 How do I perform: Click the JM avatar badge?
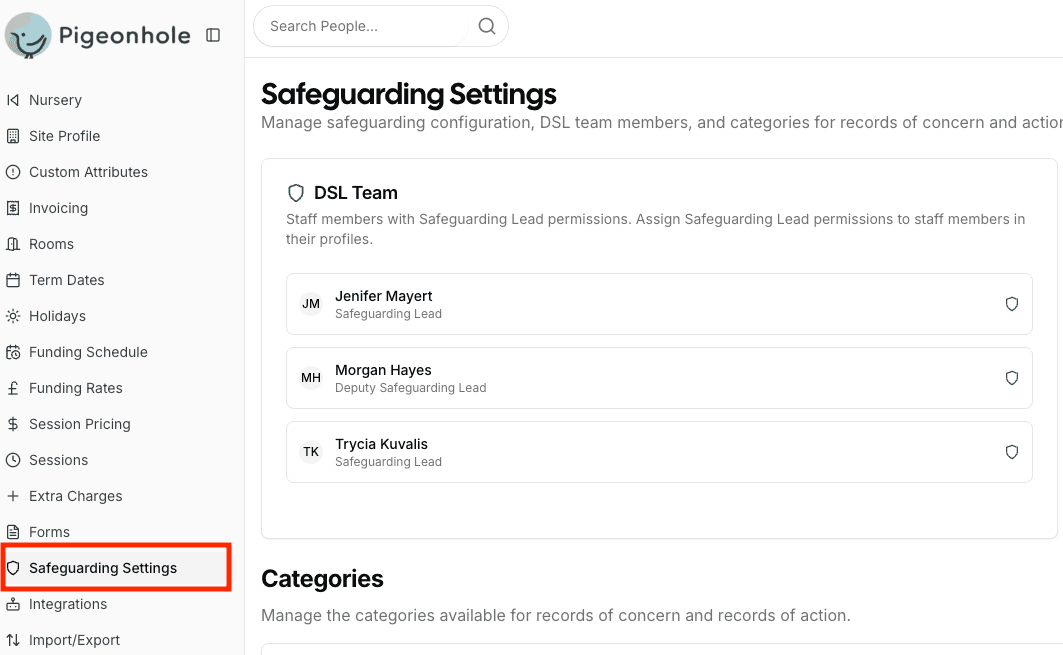(311, 304)
